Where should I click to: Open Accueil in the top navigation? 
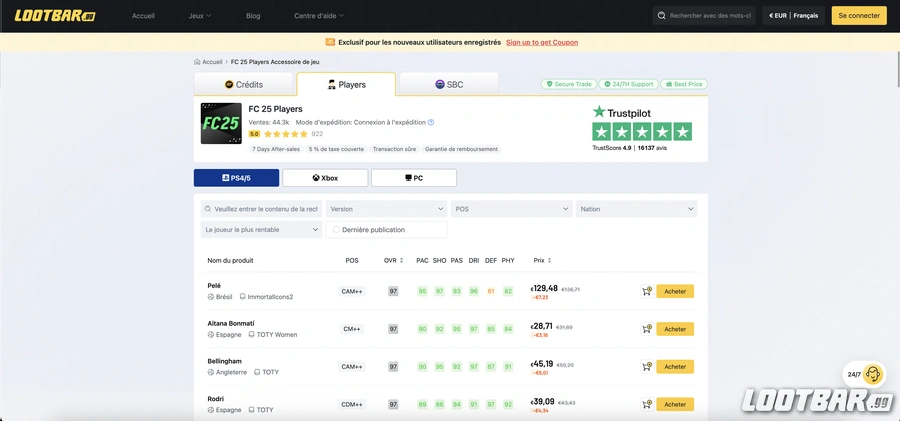click(143, 16)
